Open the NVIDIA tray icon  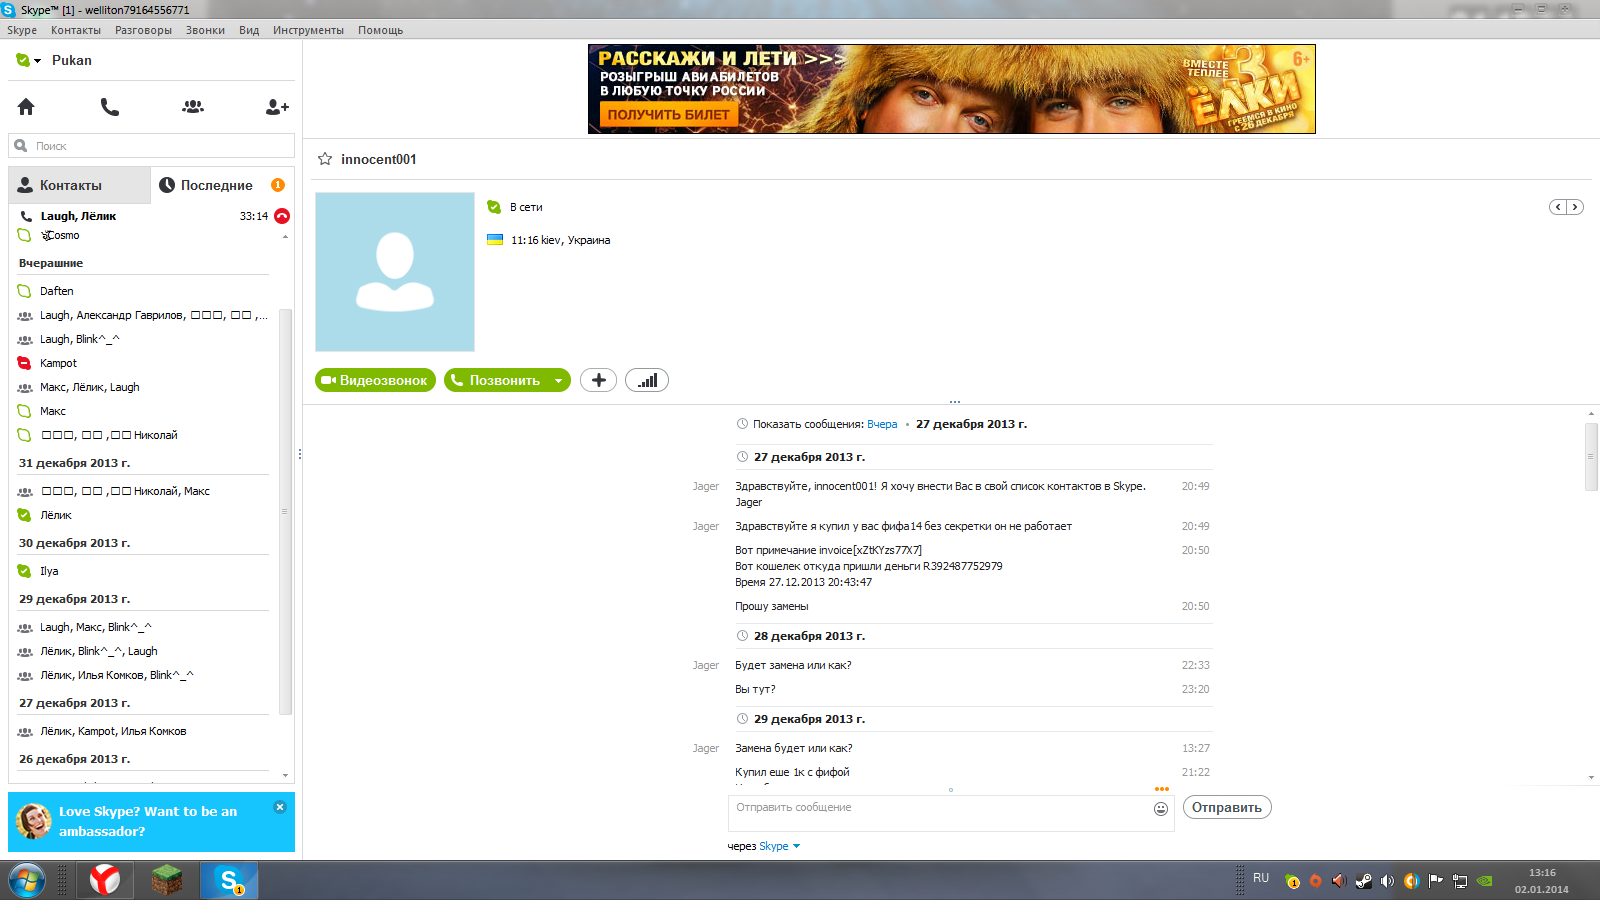[x=1485, y=881]
